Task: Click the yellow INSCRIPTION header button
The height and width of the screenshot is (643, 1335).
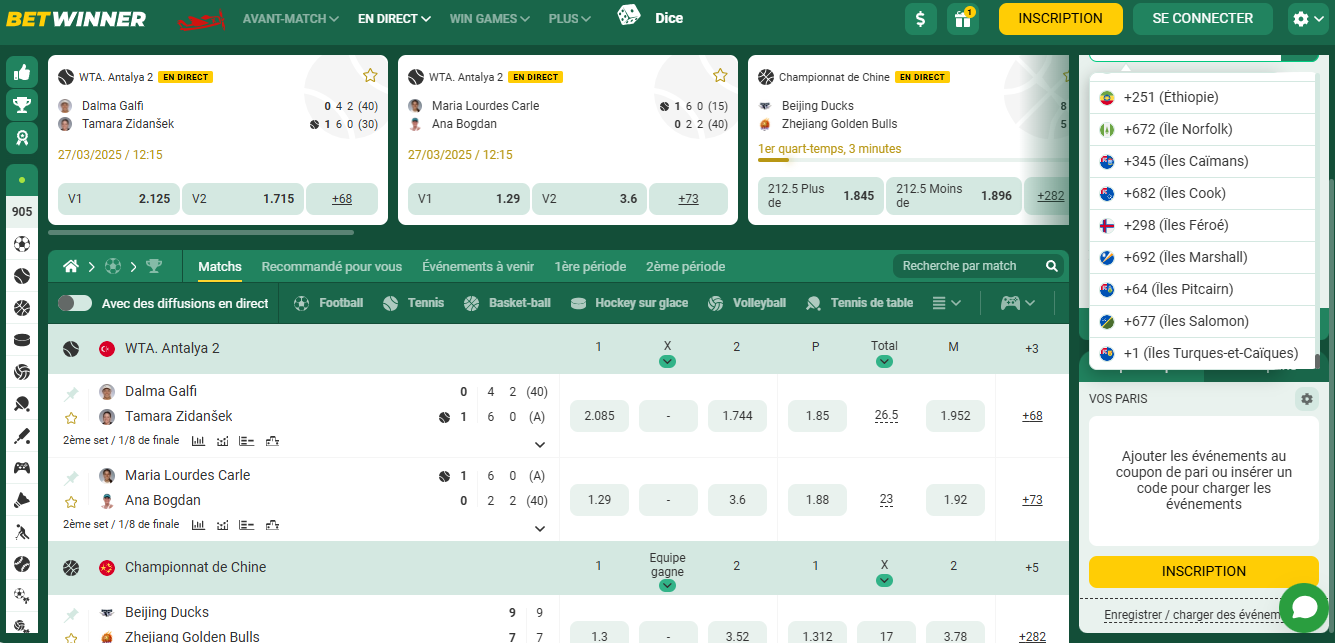Action: pos(1060,18)
